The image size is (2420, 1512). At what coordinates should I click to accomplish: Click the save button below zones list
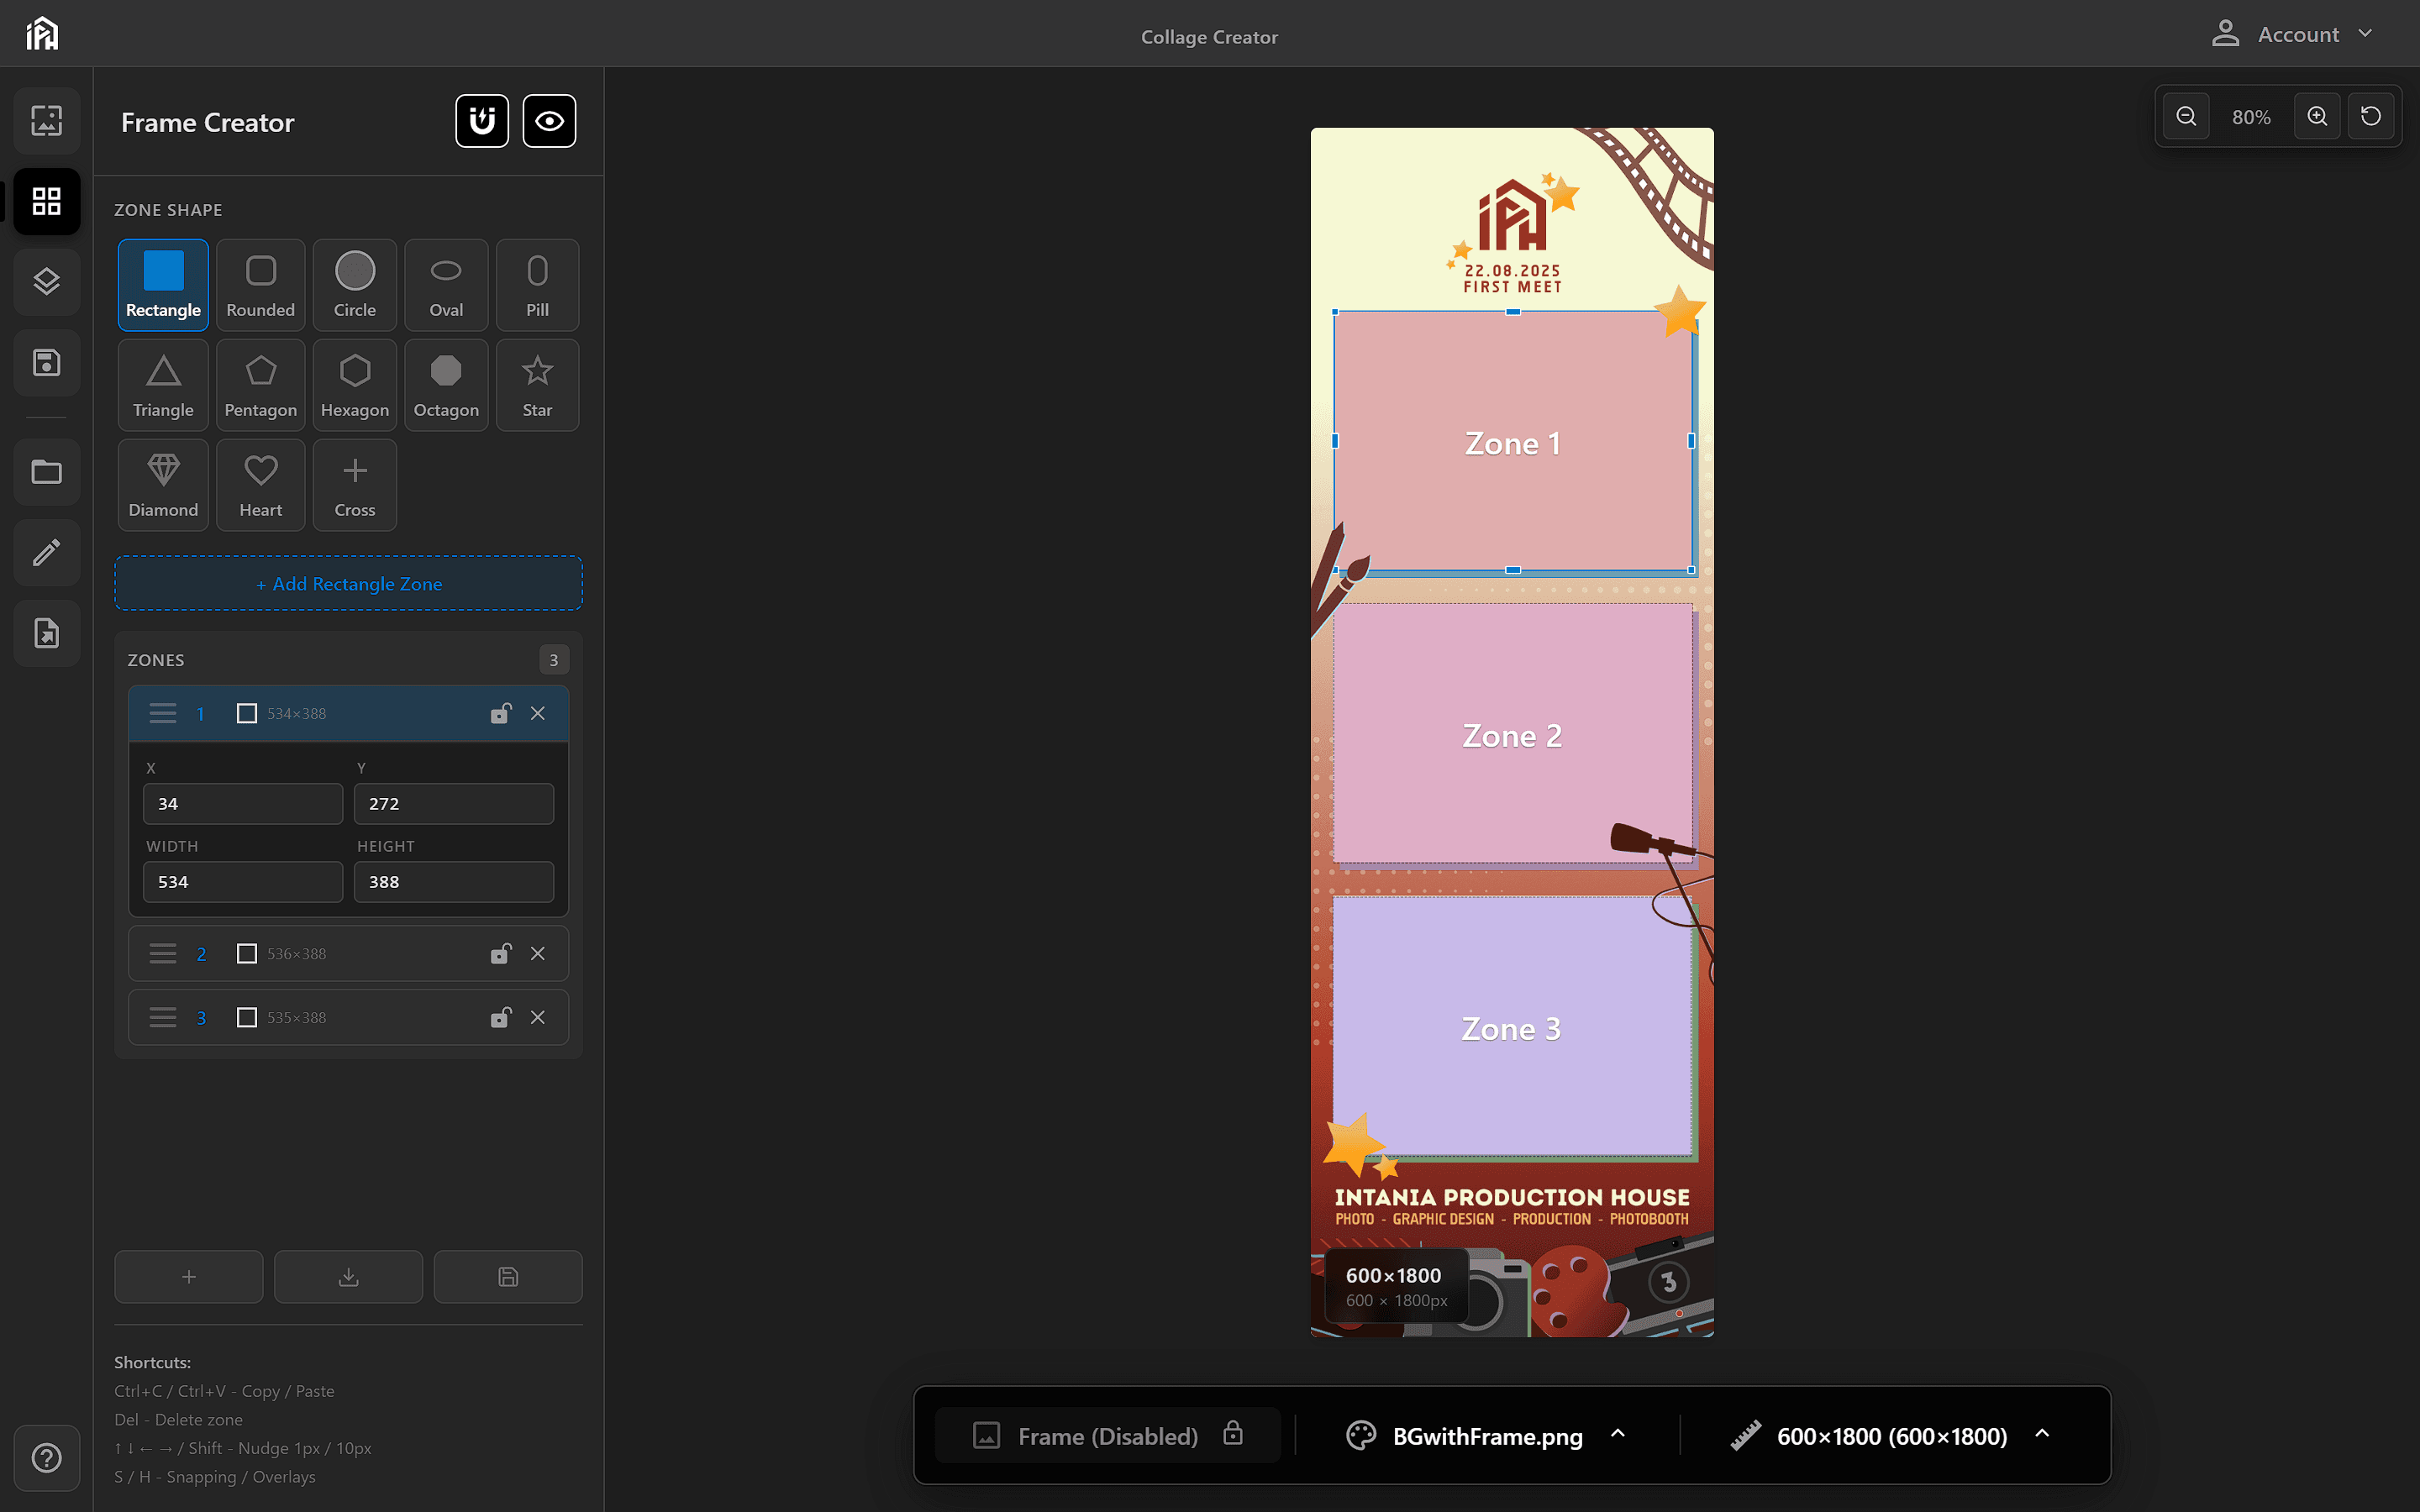[x=508, y=1277]
